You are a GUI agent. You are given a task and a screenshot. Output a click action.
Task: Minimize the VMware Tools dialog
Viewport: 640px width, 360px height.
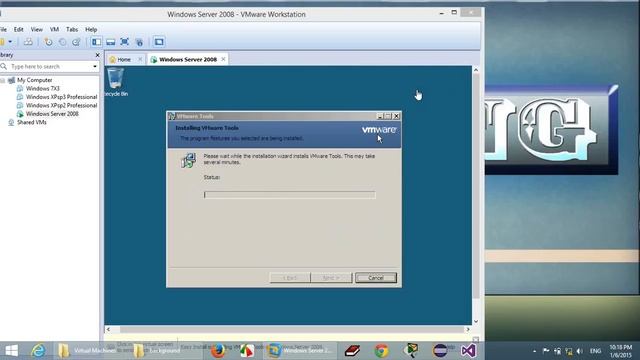(380, 116)
